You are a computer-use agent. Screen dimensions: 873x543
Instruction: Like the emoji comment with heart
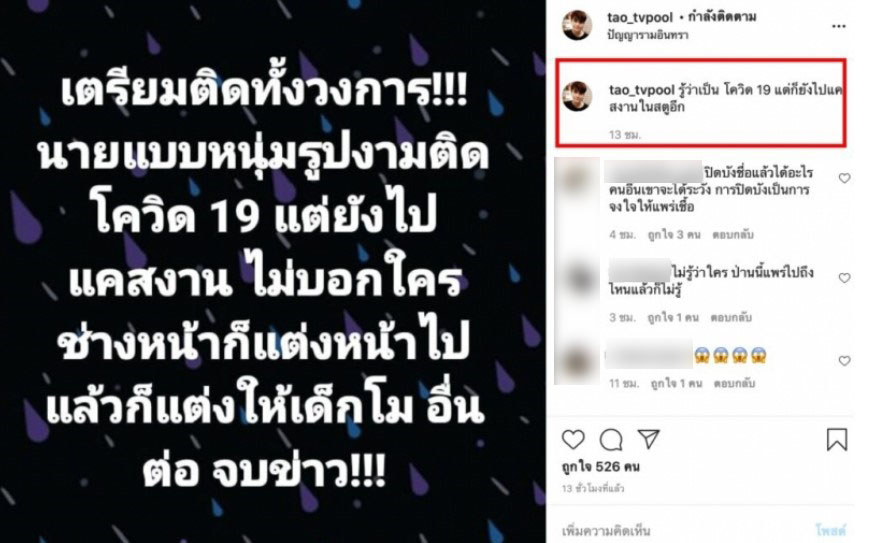point(845,361)
